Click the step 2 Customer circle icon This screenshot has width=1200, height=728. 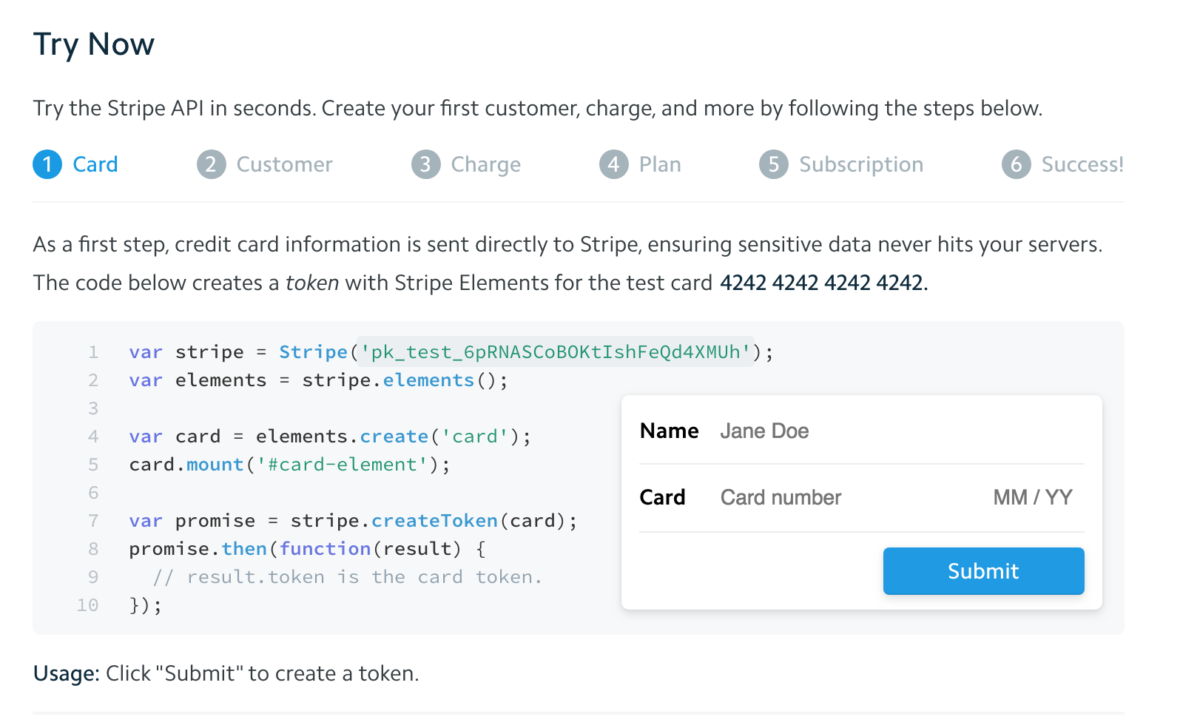tap(211, 164)
